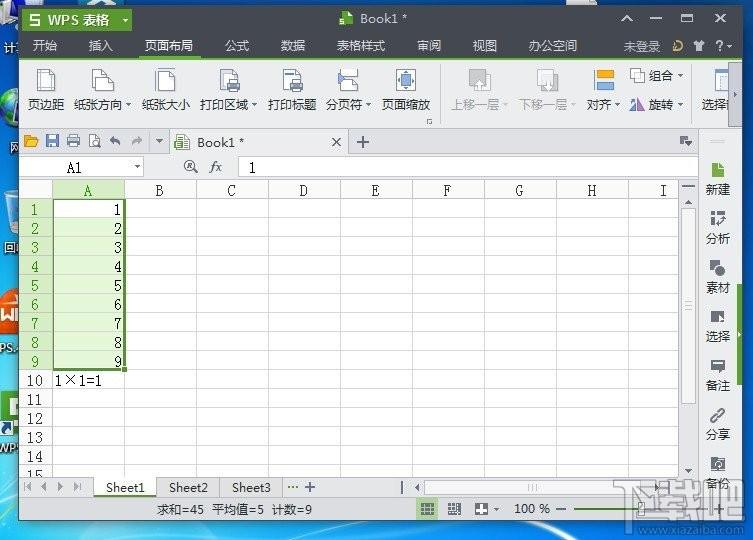Click the print preview icon in quick toolbar

[94, 141]
